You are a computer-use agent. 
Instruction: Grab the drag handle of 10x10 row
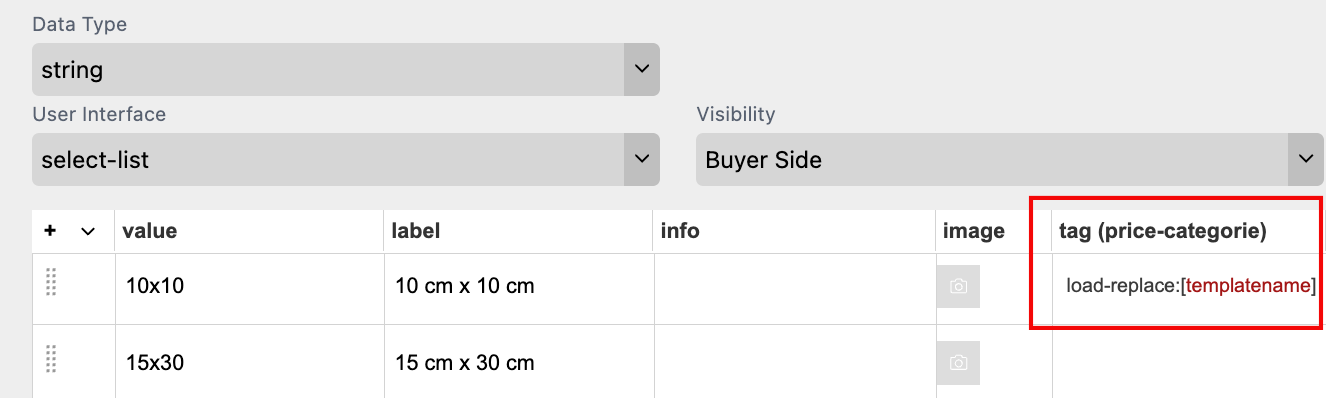[x=52, y=283]
